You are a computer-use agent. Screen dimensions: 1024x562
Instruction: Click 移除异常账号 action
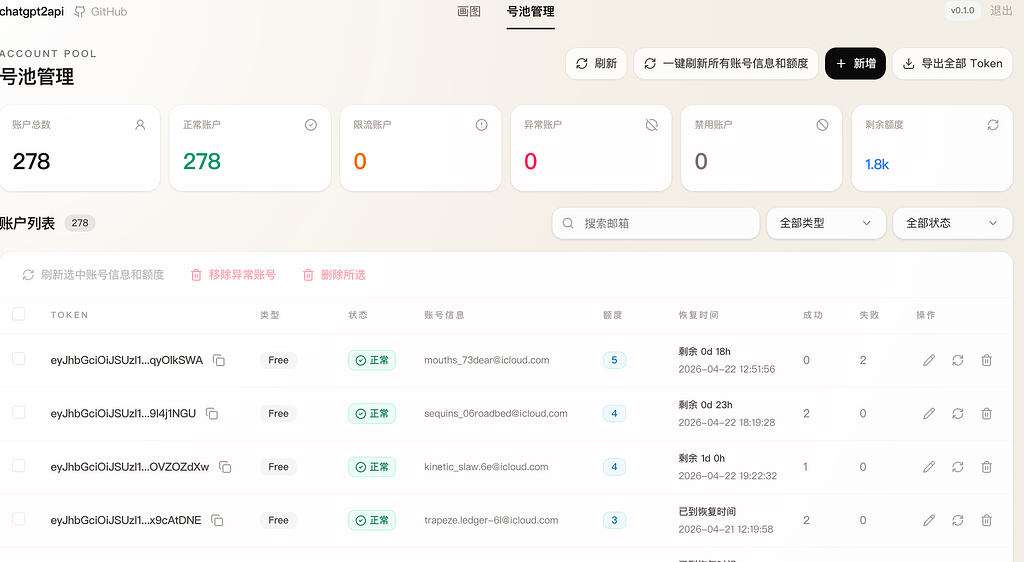coord(233,275)
